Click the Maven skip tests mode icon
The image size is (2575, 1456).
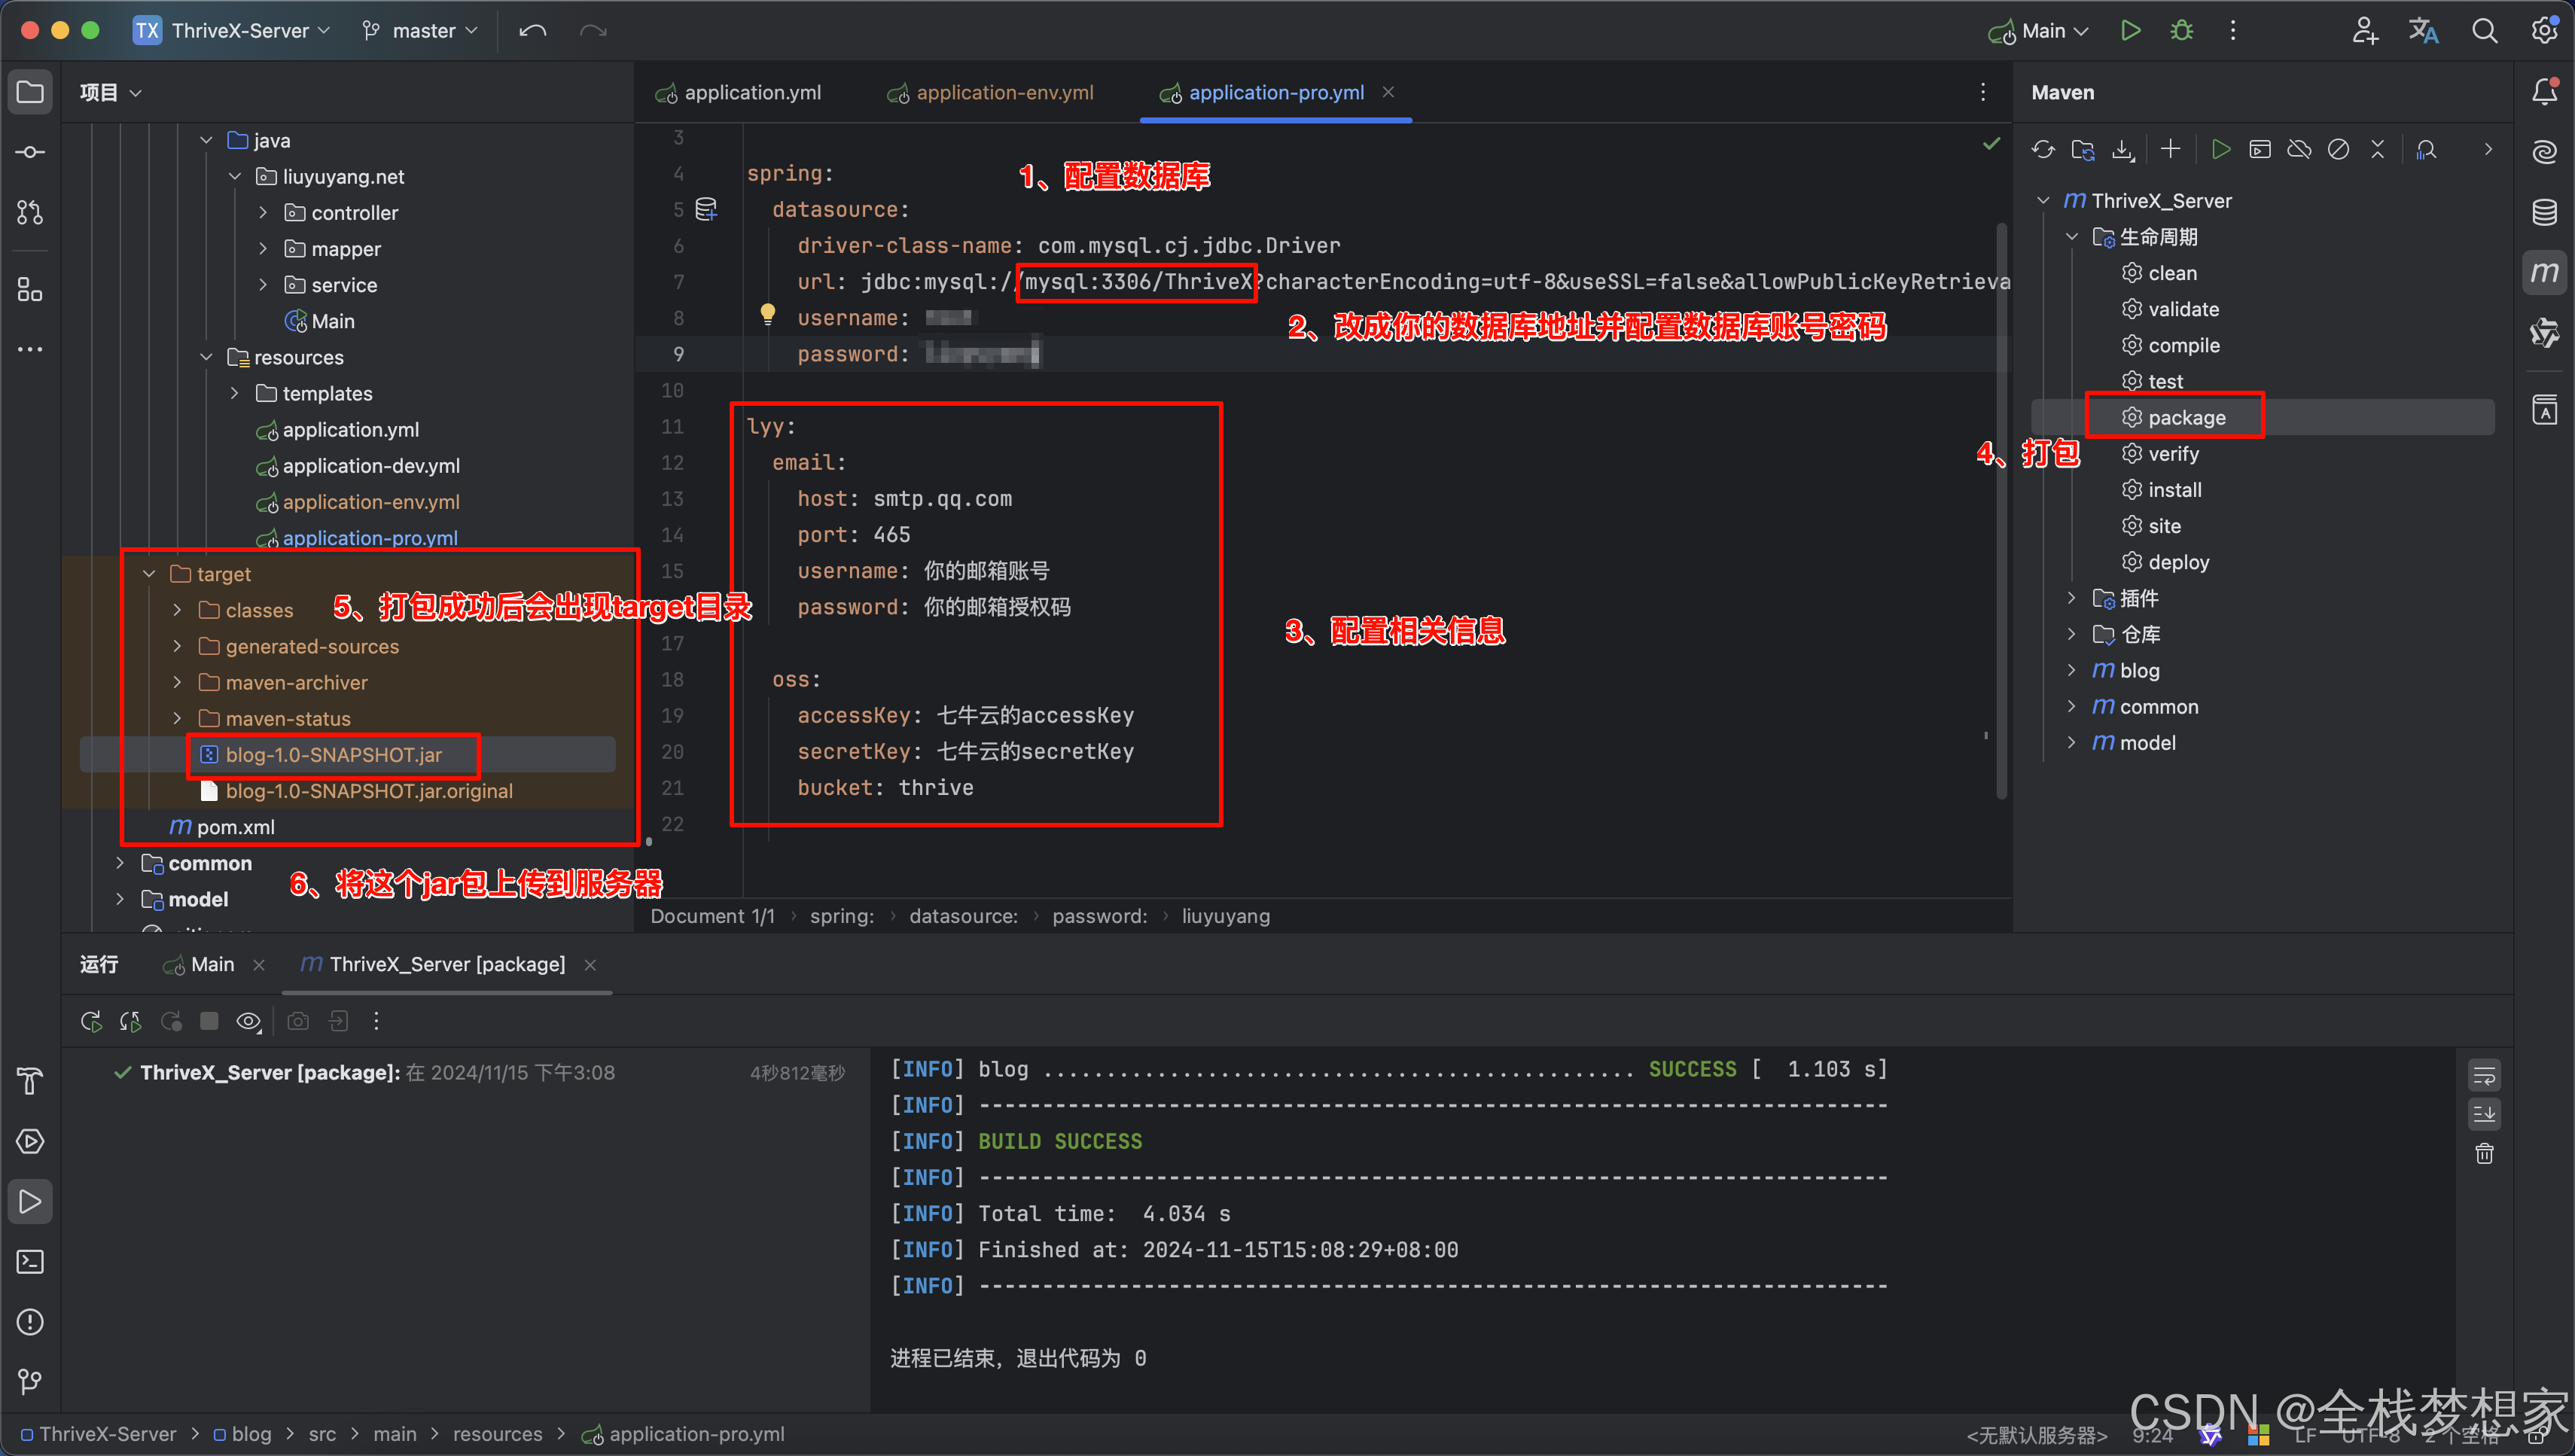click(2338, 150)
